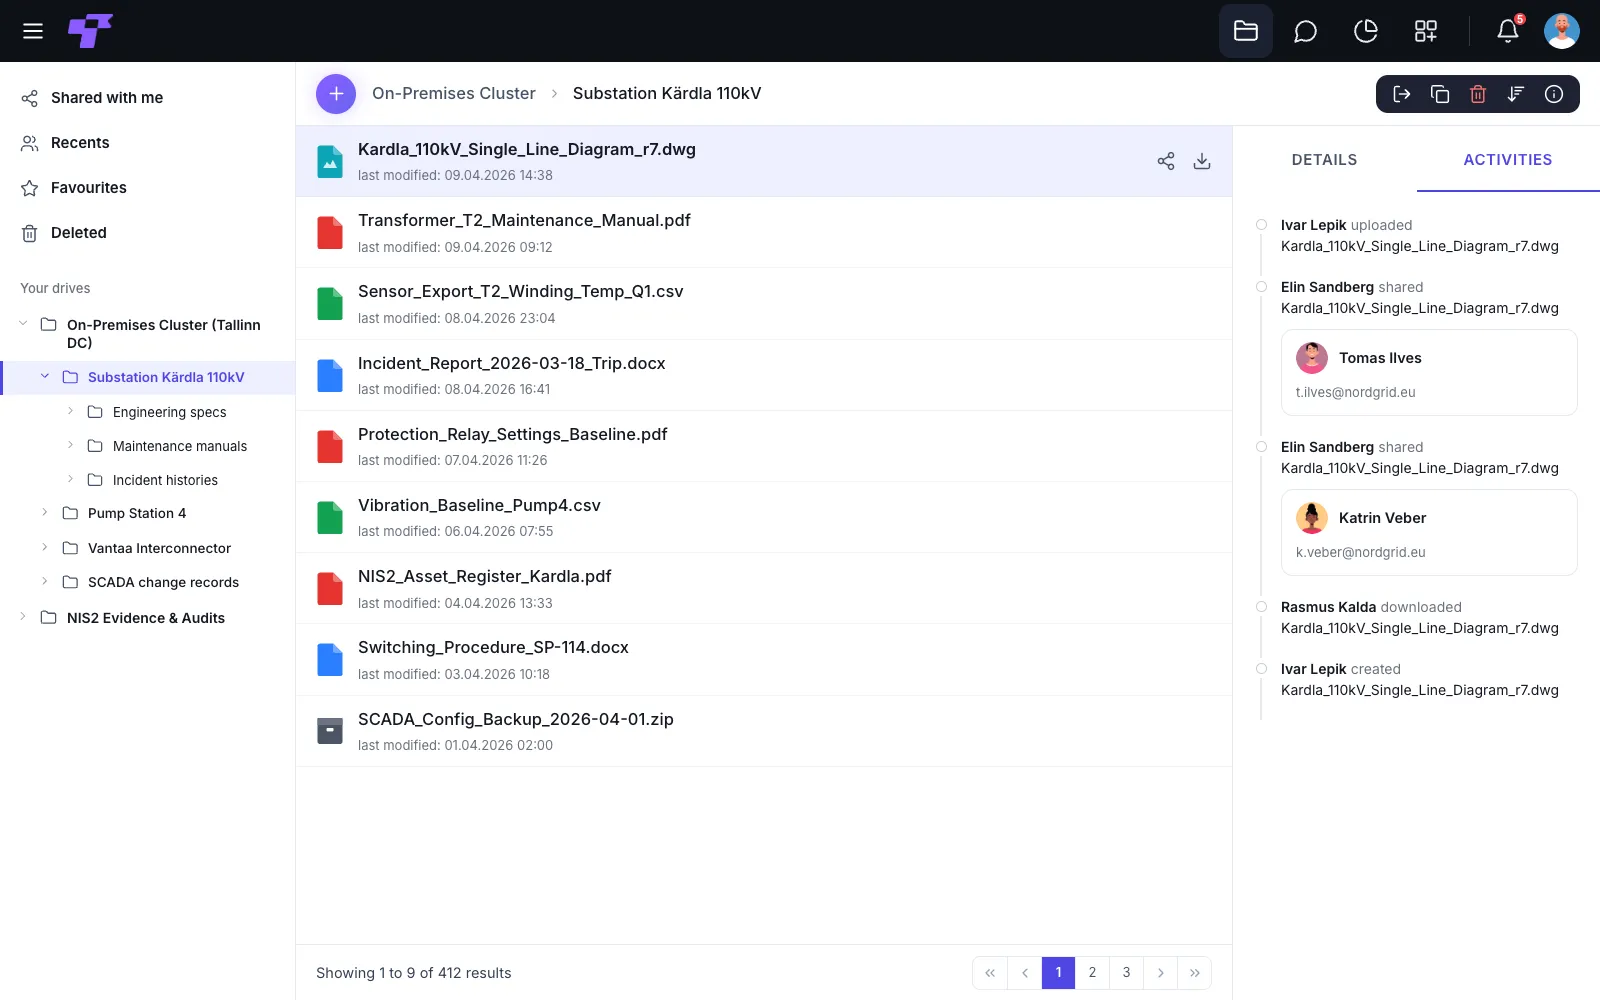Open the chat messages icon
Screen dimensions: 1600x1000
[x=1305, y=31]
